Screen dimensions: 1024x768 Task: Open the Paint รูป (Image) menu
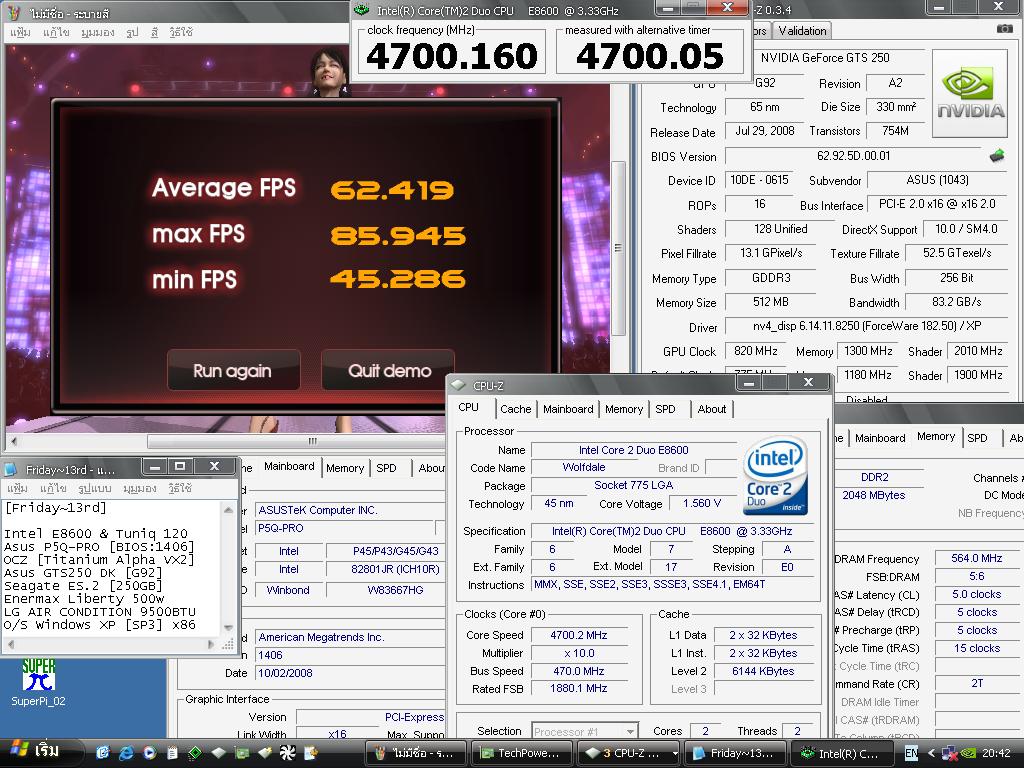pyautogui.click(x=132, y=31)
